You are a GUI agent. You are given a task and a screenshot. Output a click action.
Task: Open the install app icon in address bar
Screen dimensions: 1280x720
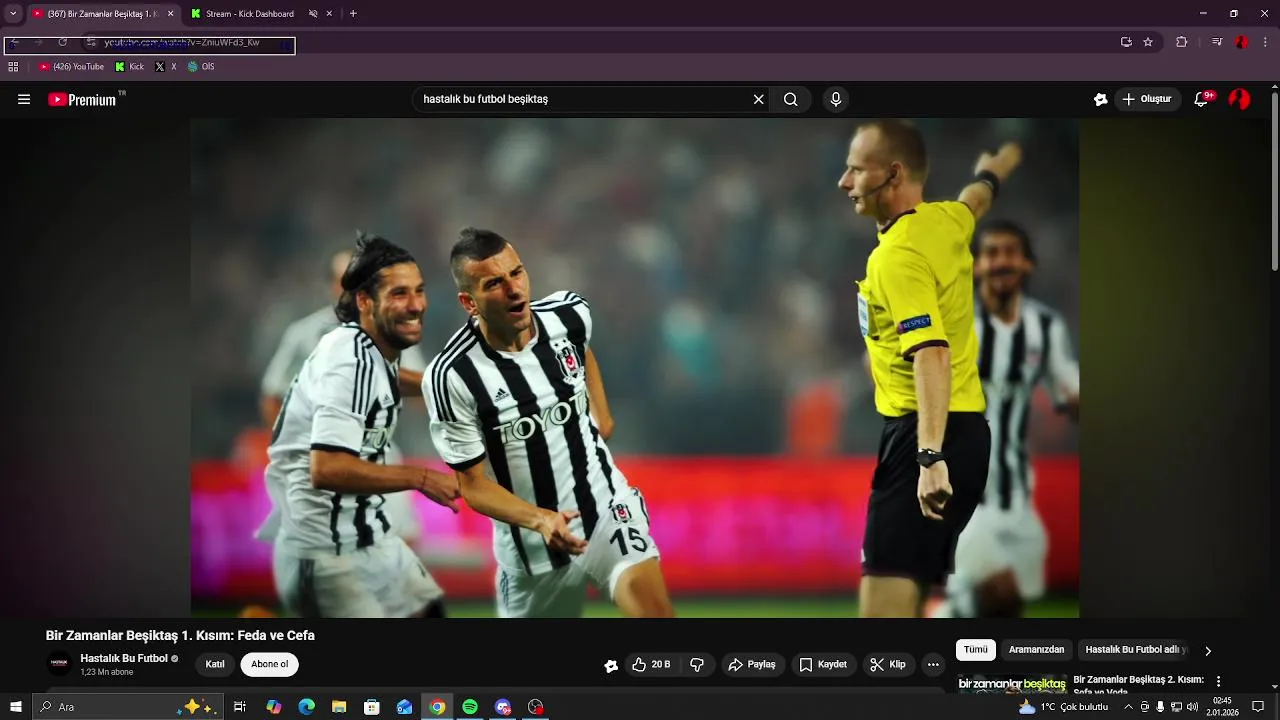1126,42
